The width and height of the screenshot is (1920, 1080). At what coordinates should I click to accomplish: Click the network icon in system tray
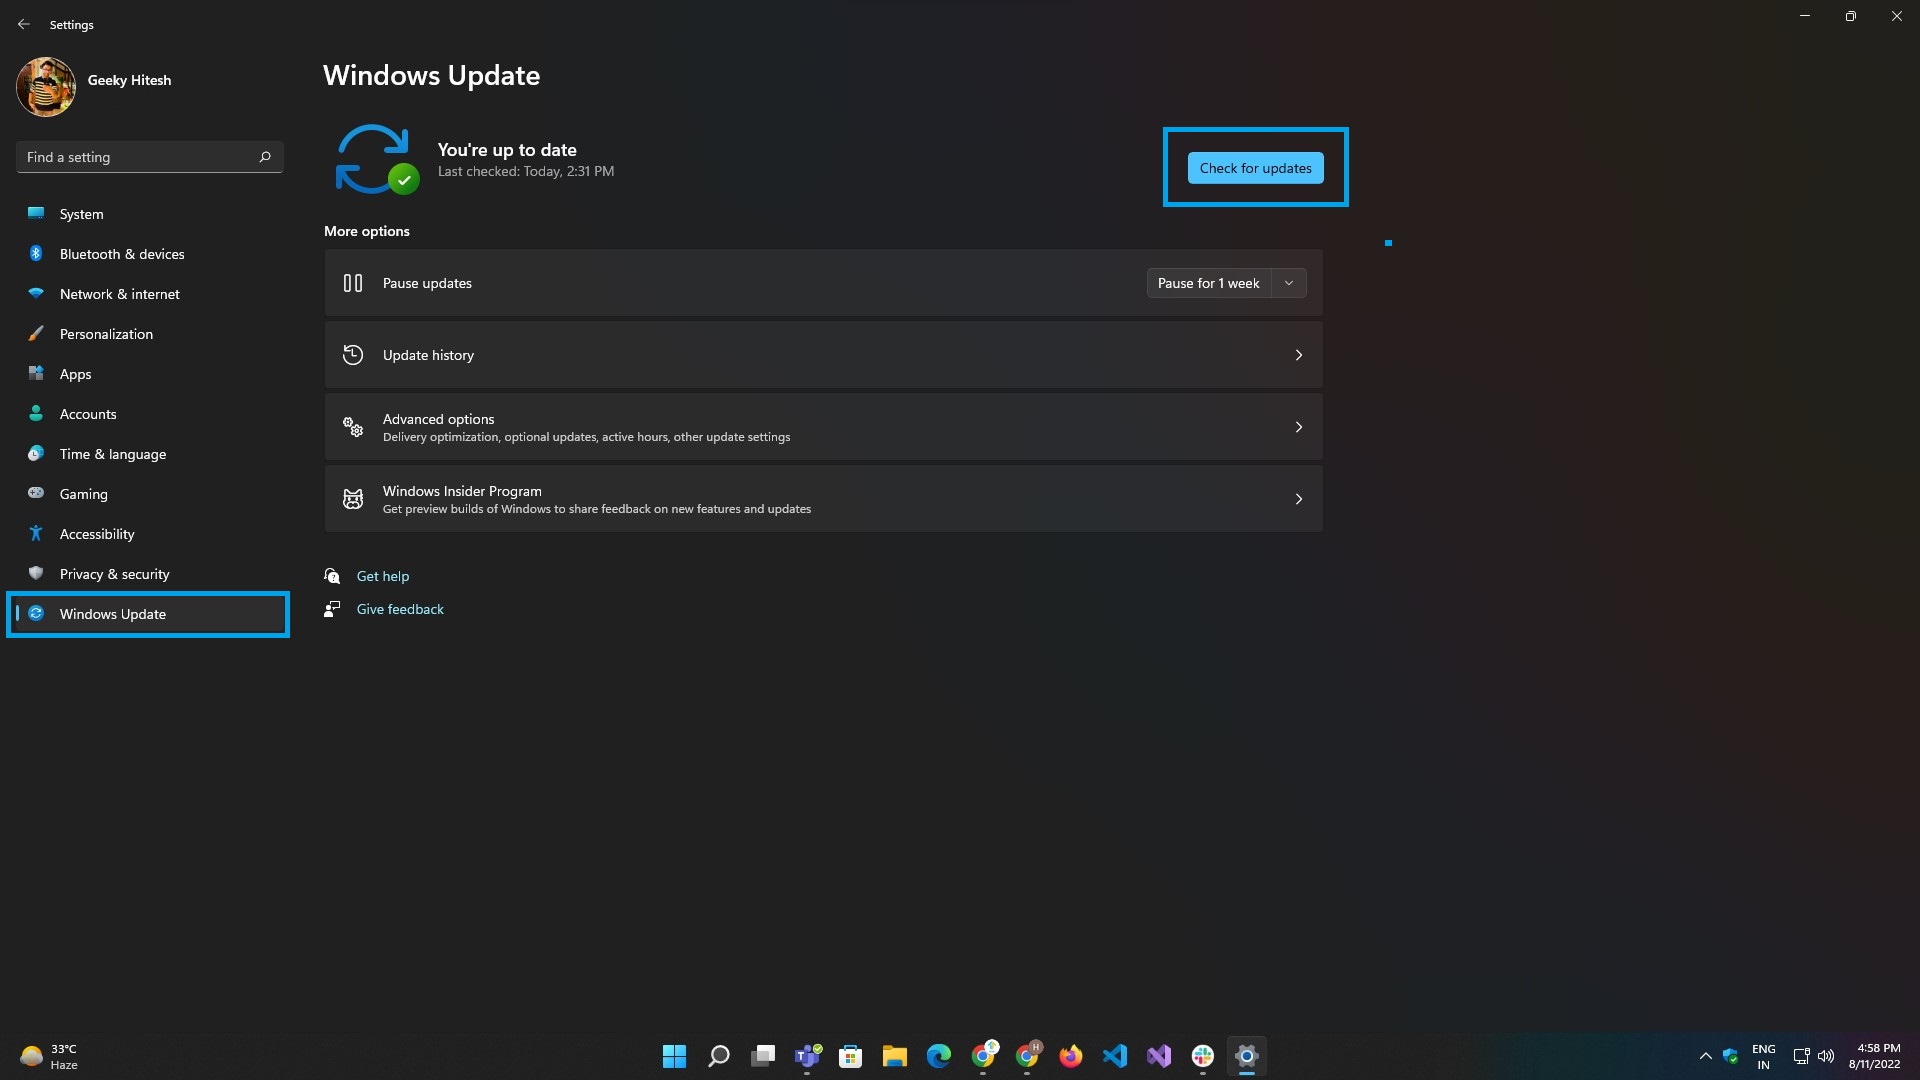(x=1801, y=1056)
